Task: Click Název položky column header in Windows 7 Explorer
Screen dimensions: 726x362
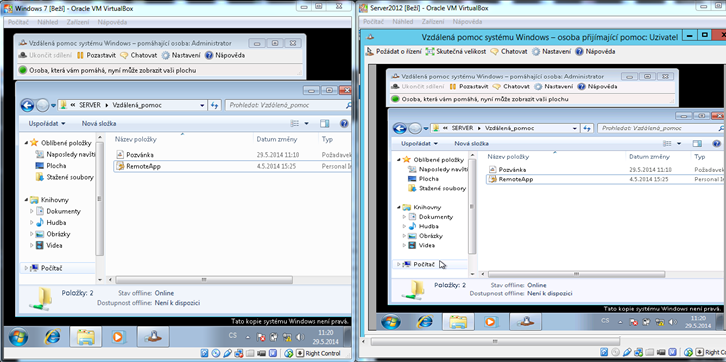Action: pyautogui.click(x=136, y=139)
